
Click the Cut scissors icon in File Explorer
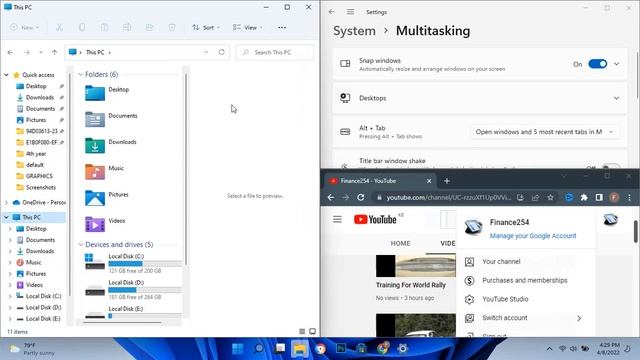60,27
